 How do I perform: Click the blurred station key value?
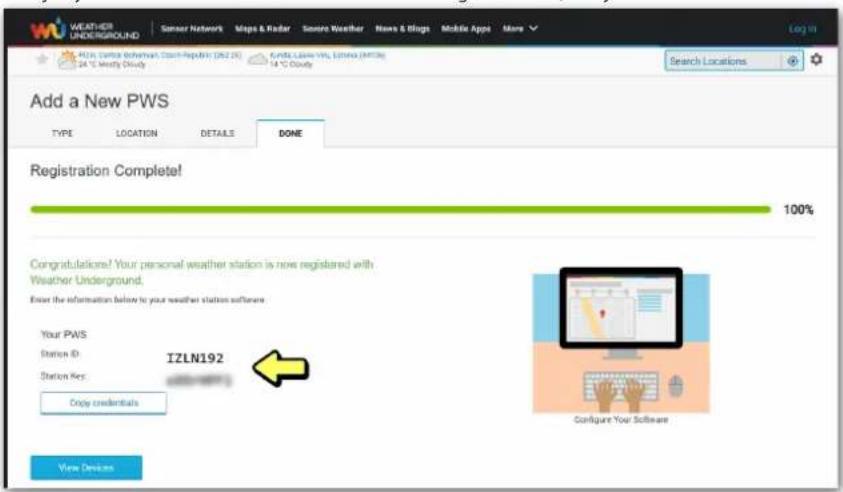coord(198,381)
